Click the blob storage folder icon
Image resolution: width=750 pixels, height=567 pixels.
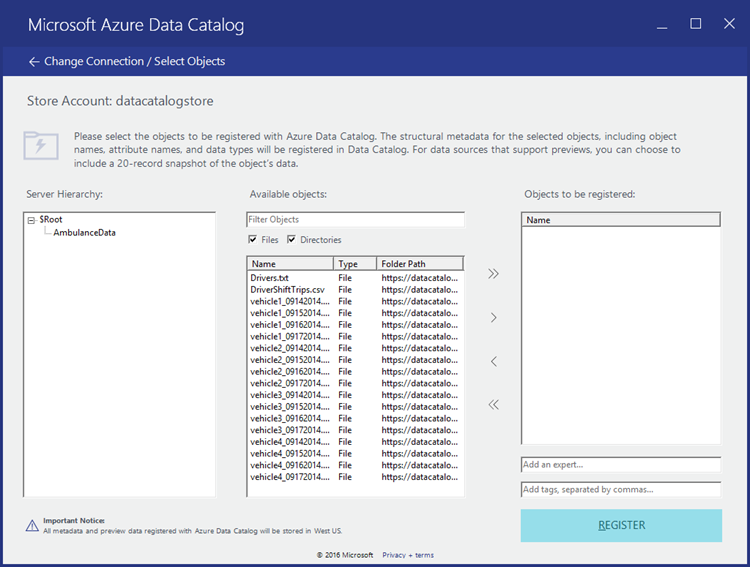(x=41, y=145)
